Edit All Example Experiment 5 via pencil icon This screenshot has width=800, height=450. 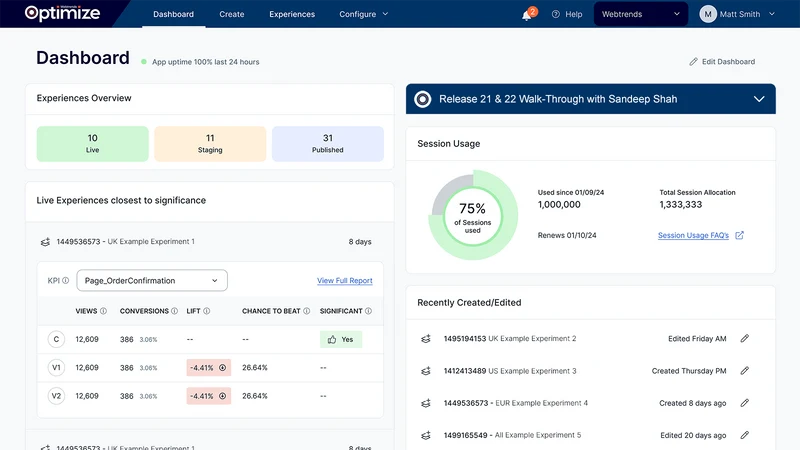(745, 435)
